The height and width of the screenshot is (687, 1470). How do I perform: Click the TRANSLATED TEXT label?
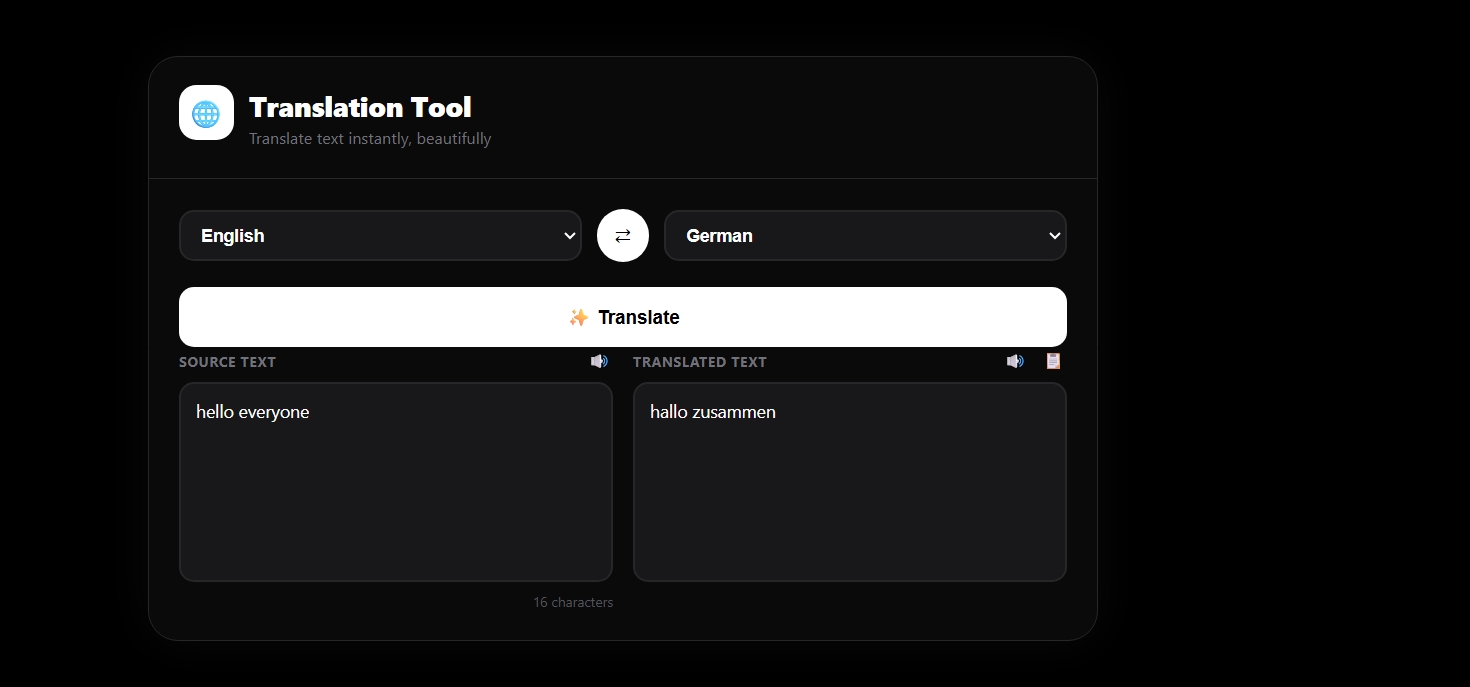(700, 362)
